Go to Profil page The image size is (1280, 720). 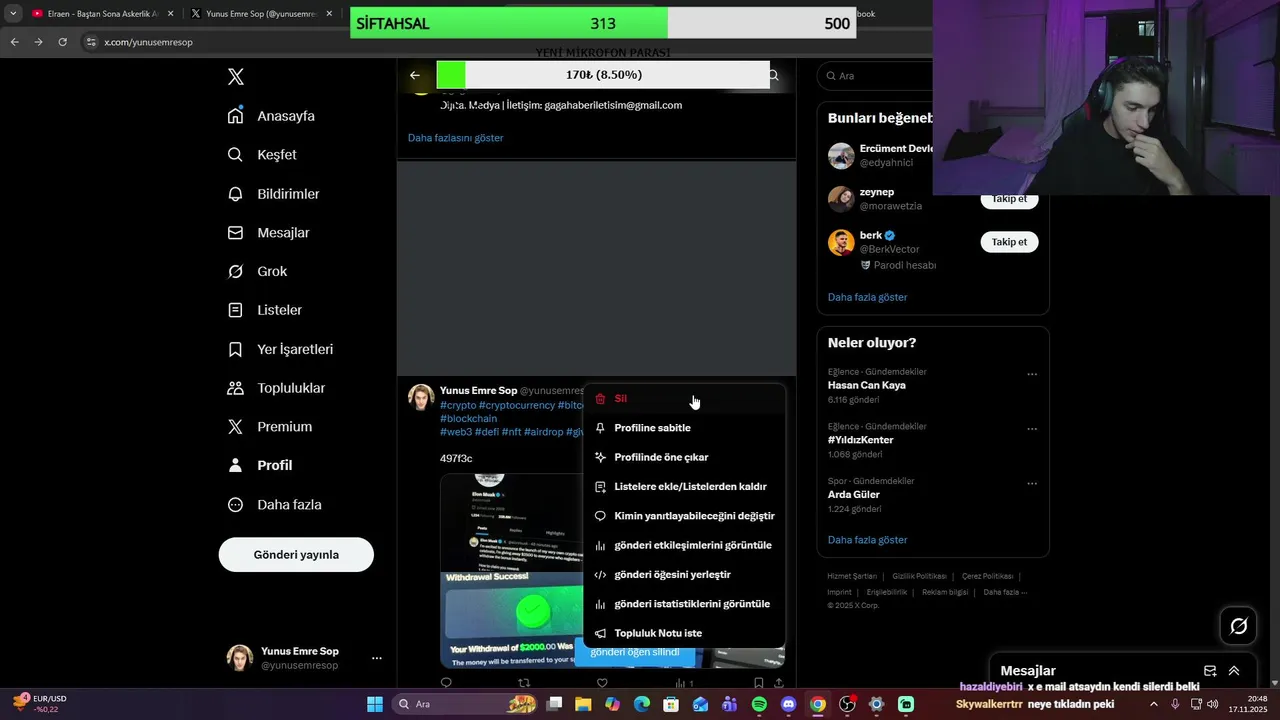pos(260,465)
